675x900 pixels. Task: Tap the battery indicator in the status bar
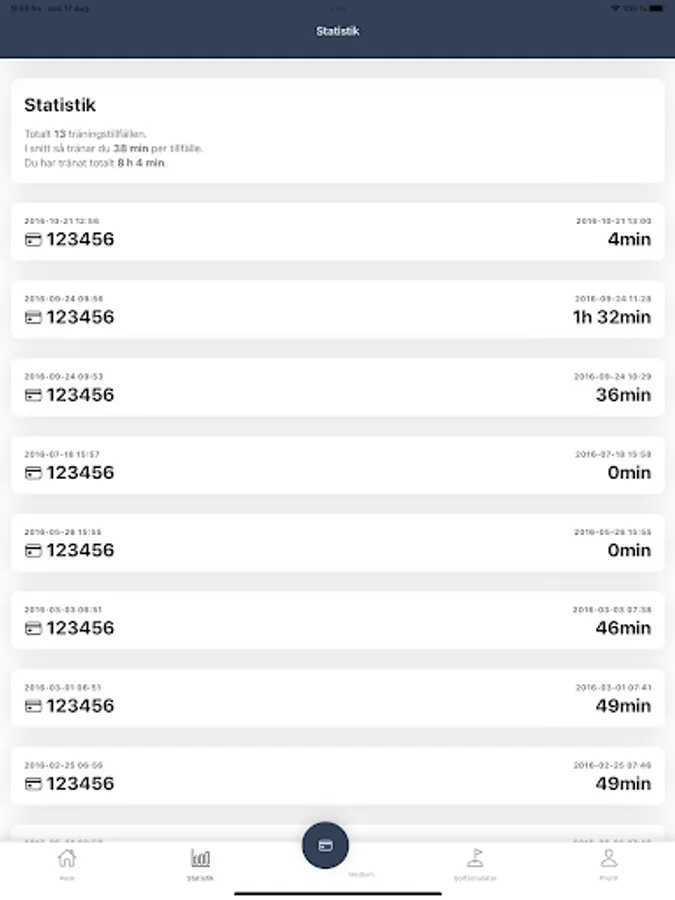tap(655, 8)
